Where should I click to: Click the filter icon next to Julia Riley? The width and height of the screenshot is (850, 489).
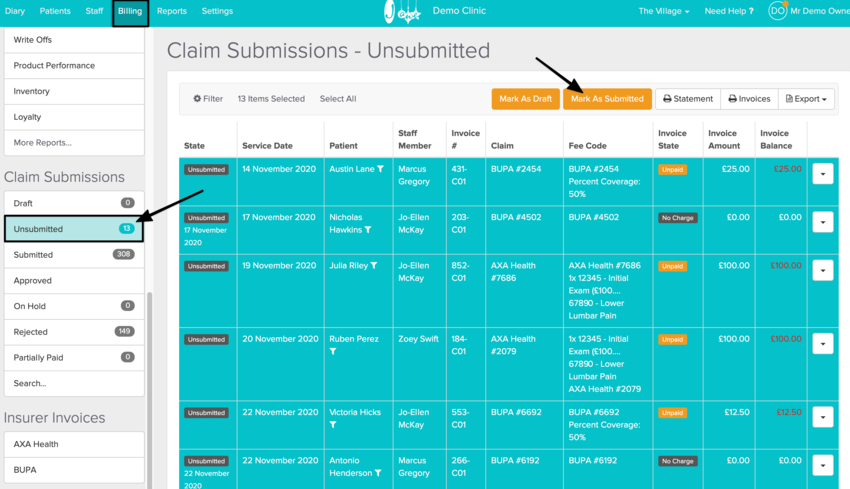click(374, 266)
